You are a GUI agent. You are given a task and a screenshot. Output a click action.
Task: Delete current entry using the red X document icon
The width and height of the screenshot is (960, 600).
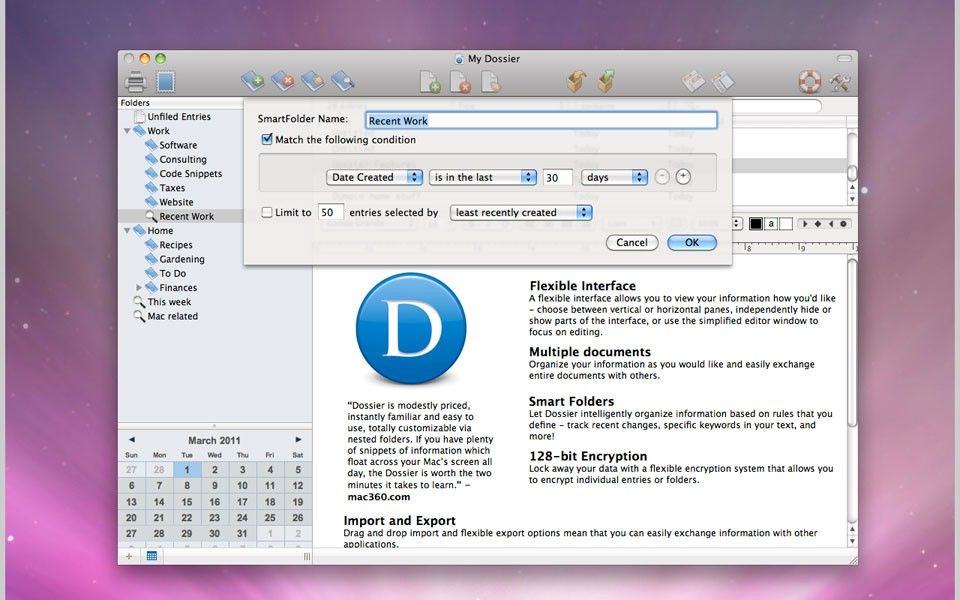(x=461, y=81)
